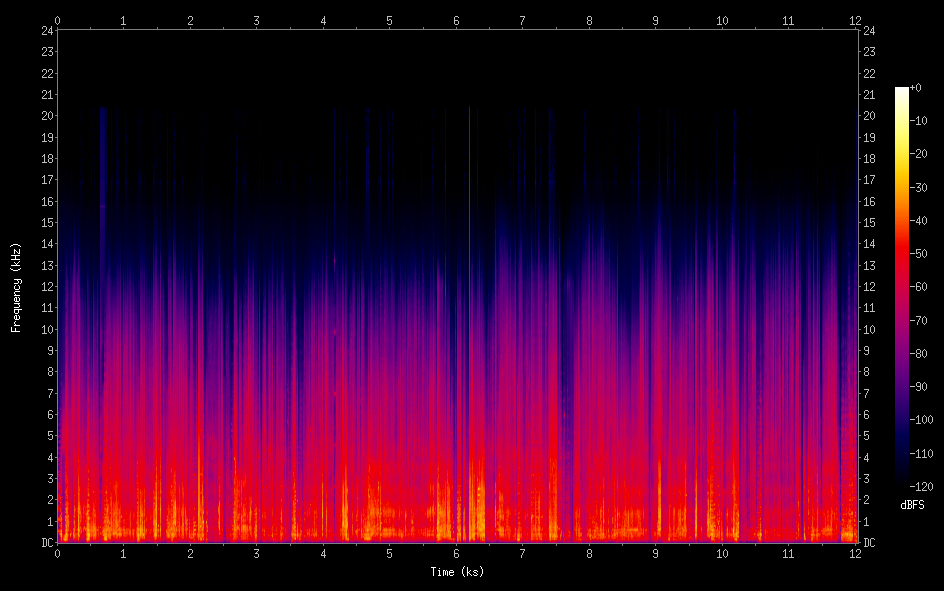Click the "15" tick on the right frequency axis
944x591 pixels.
869,223
